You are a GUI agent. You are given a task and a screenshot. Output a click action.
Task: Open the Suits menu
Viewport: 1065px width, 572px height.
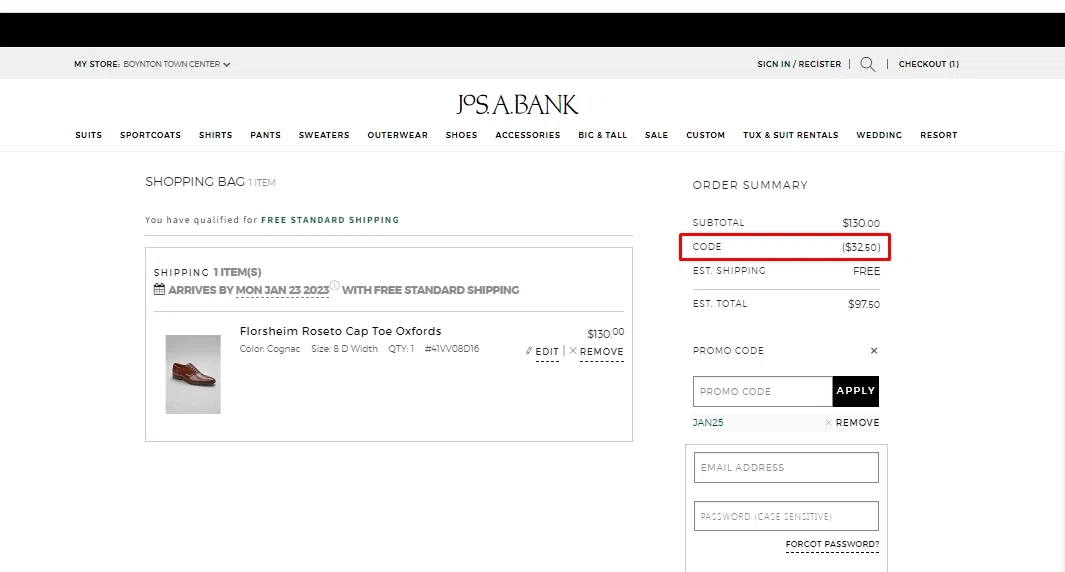click(x=88, y=135)
